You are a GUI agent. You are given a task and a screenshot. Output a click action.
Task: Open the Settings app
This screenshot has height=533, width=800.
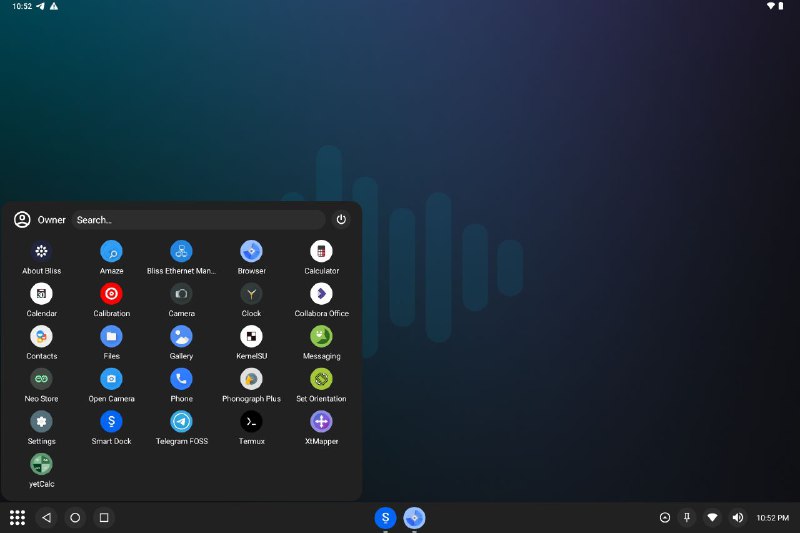pos(41,421)
